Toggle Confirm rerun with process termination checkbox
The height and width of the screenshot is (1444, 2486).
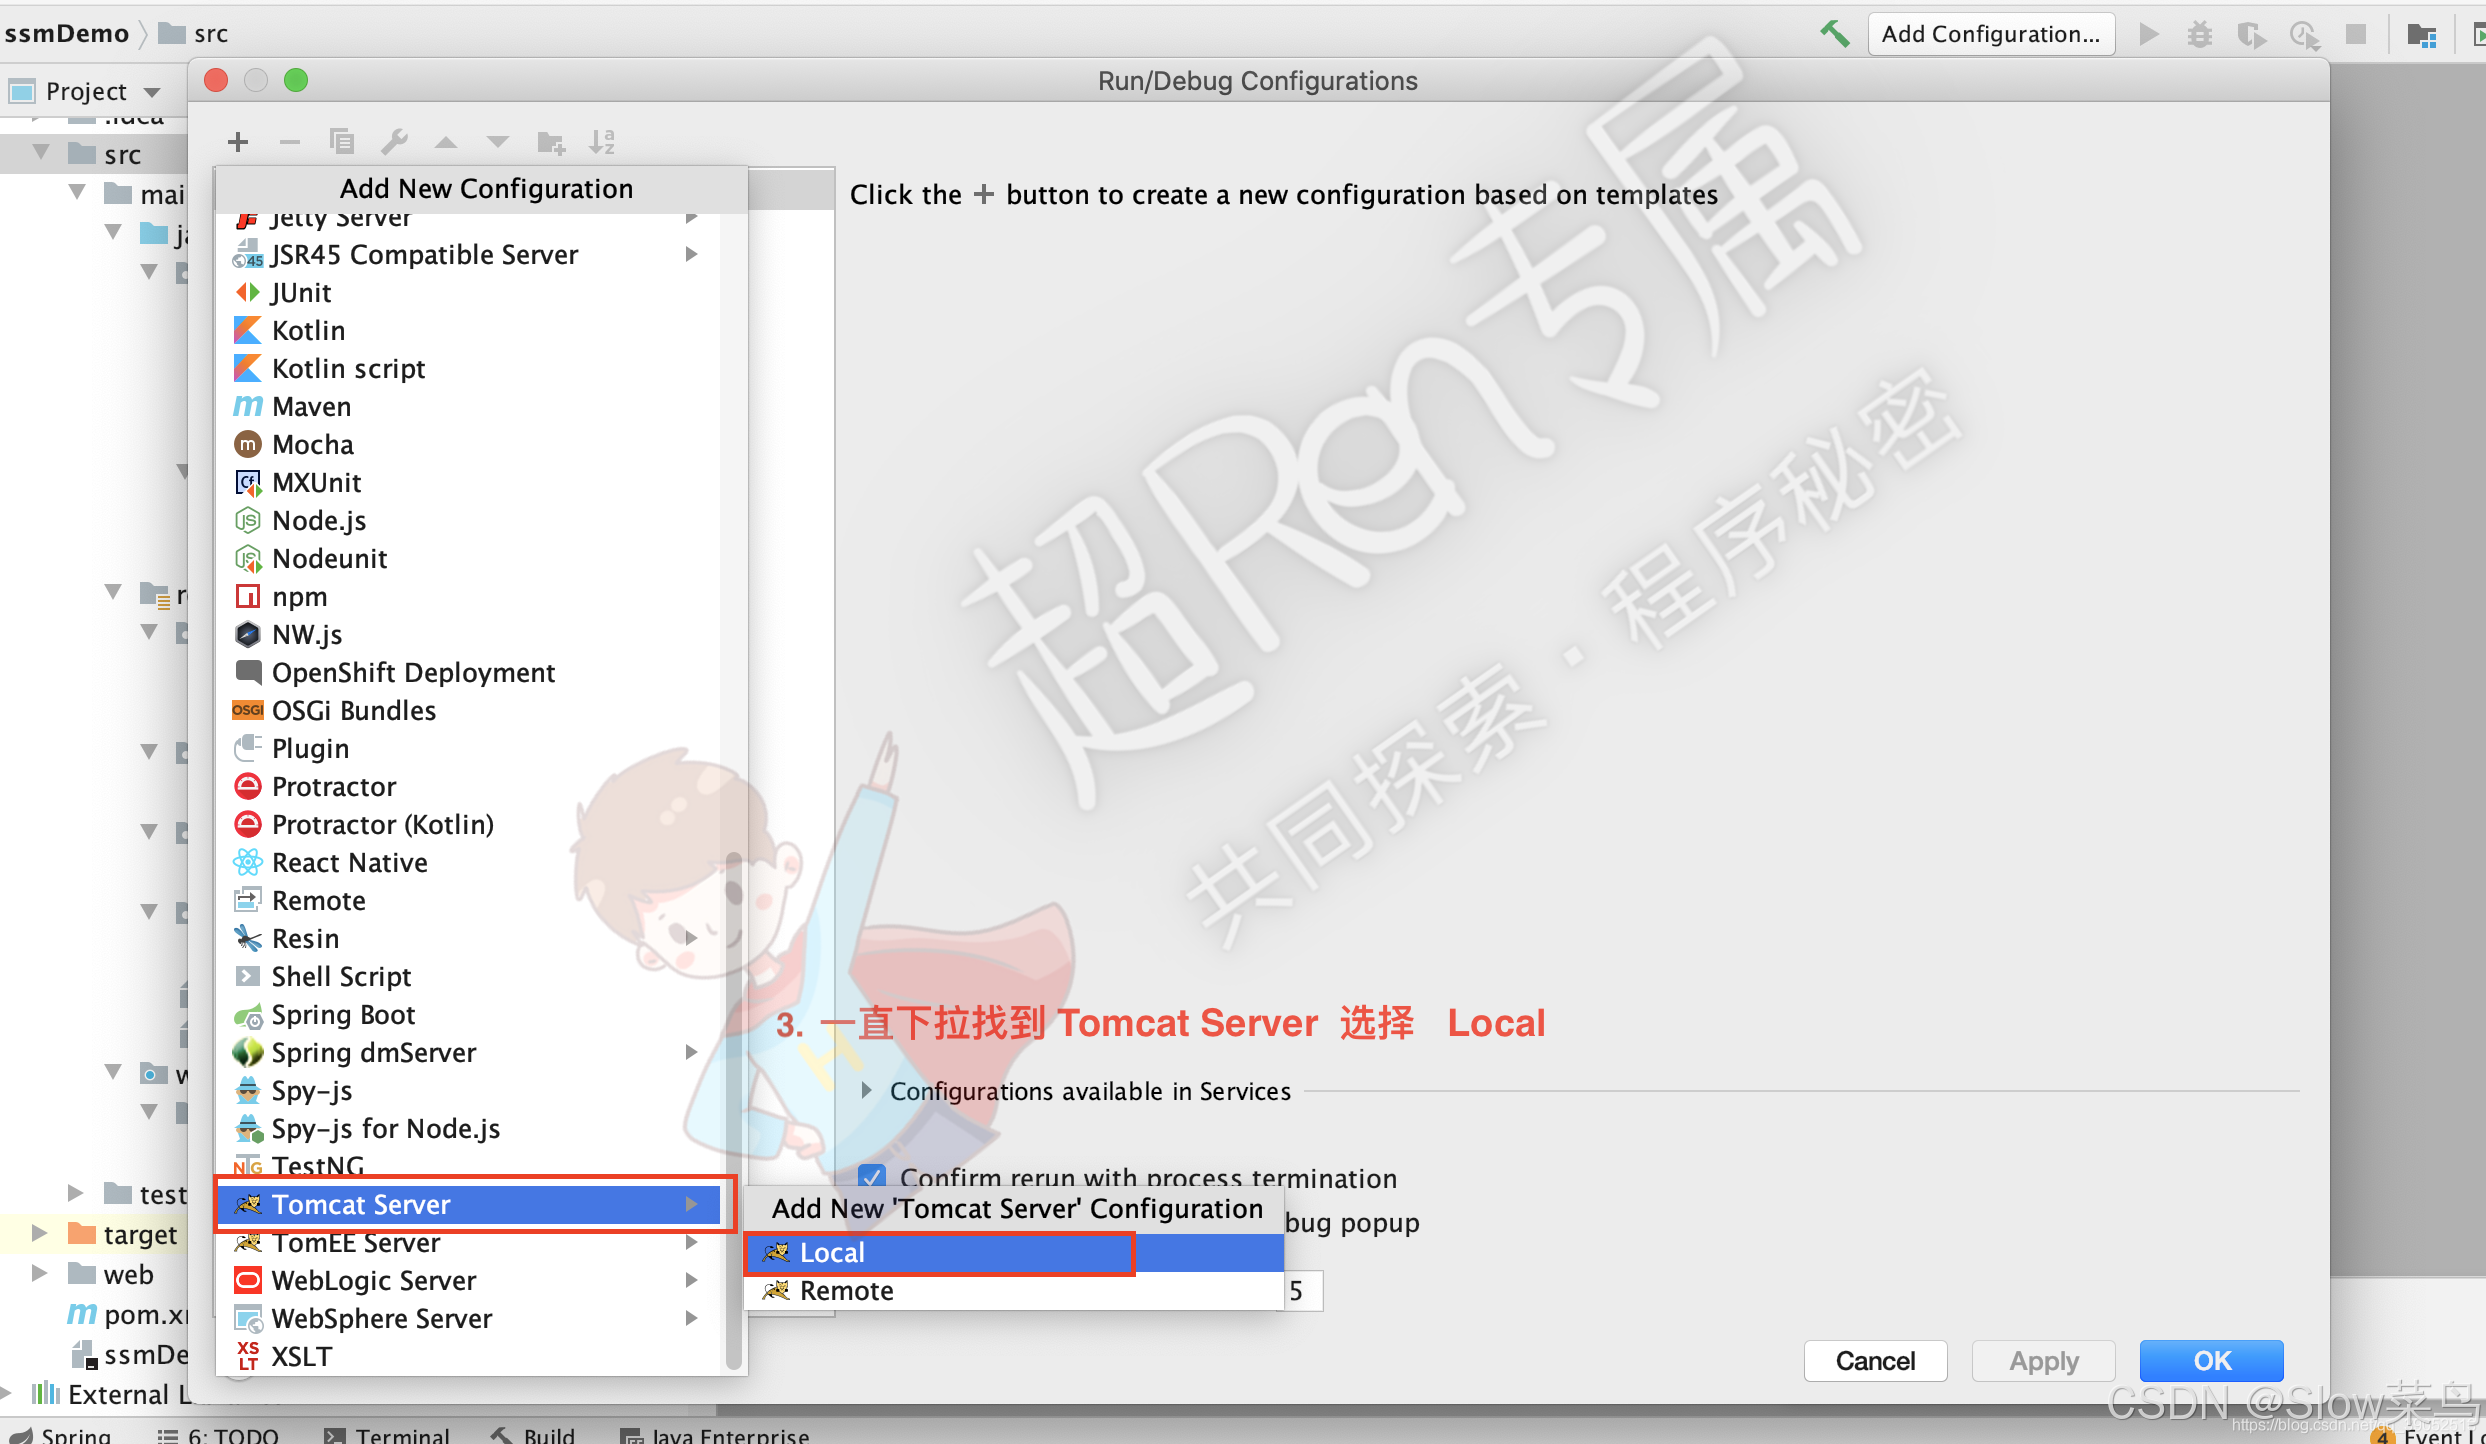tap(872, 1177)
